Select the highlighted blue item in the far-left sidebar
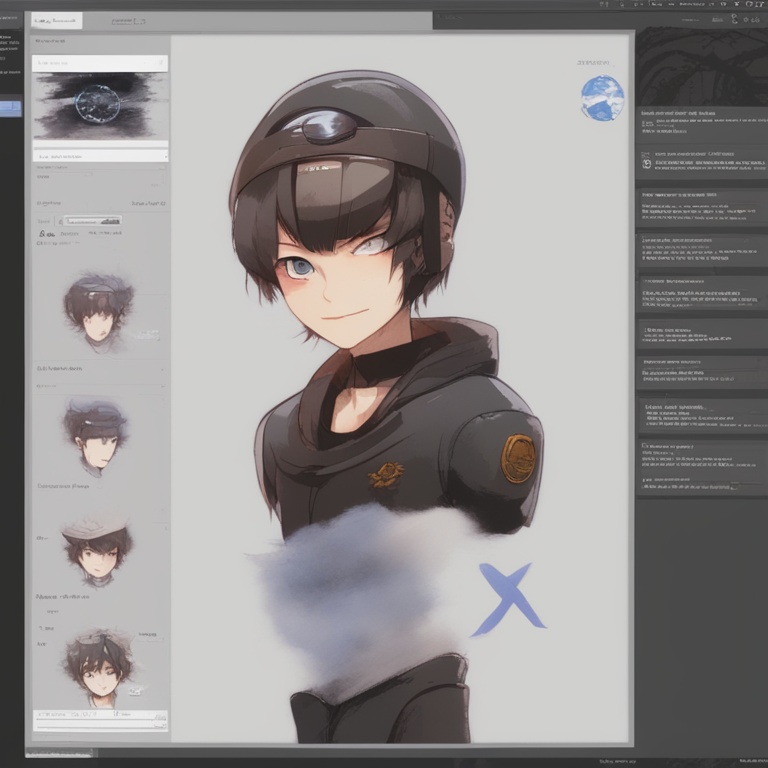Screen dimensions: 768x768 10,108
